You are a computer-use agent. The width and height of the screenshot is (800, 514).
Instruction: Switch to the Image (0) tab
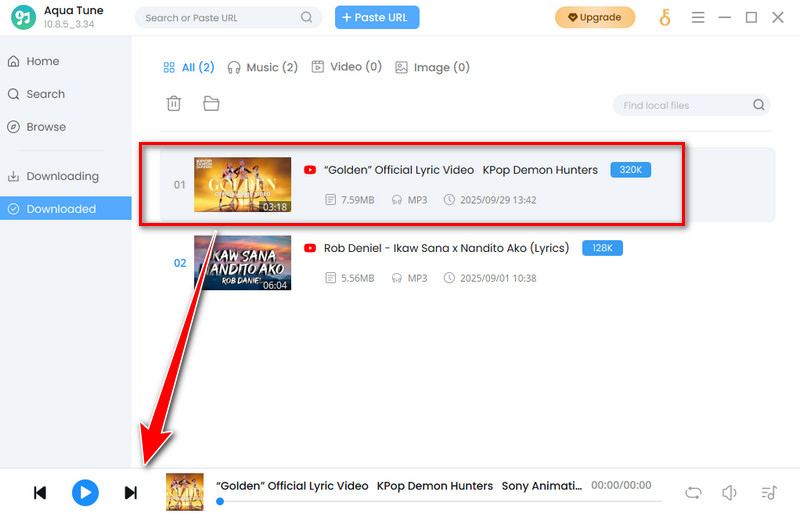point(433,67)
